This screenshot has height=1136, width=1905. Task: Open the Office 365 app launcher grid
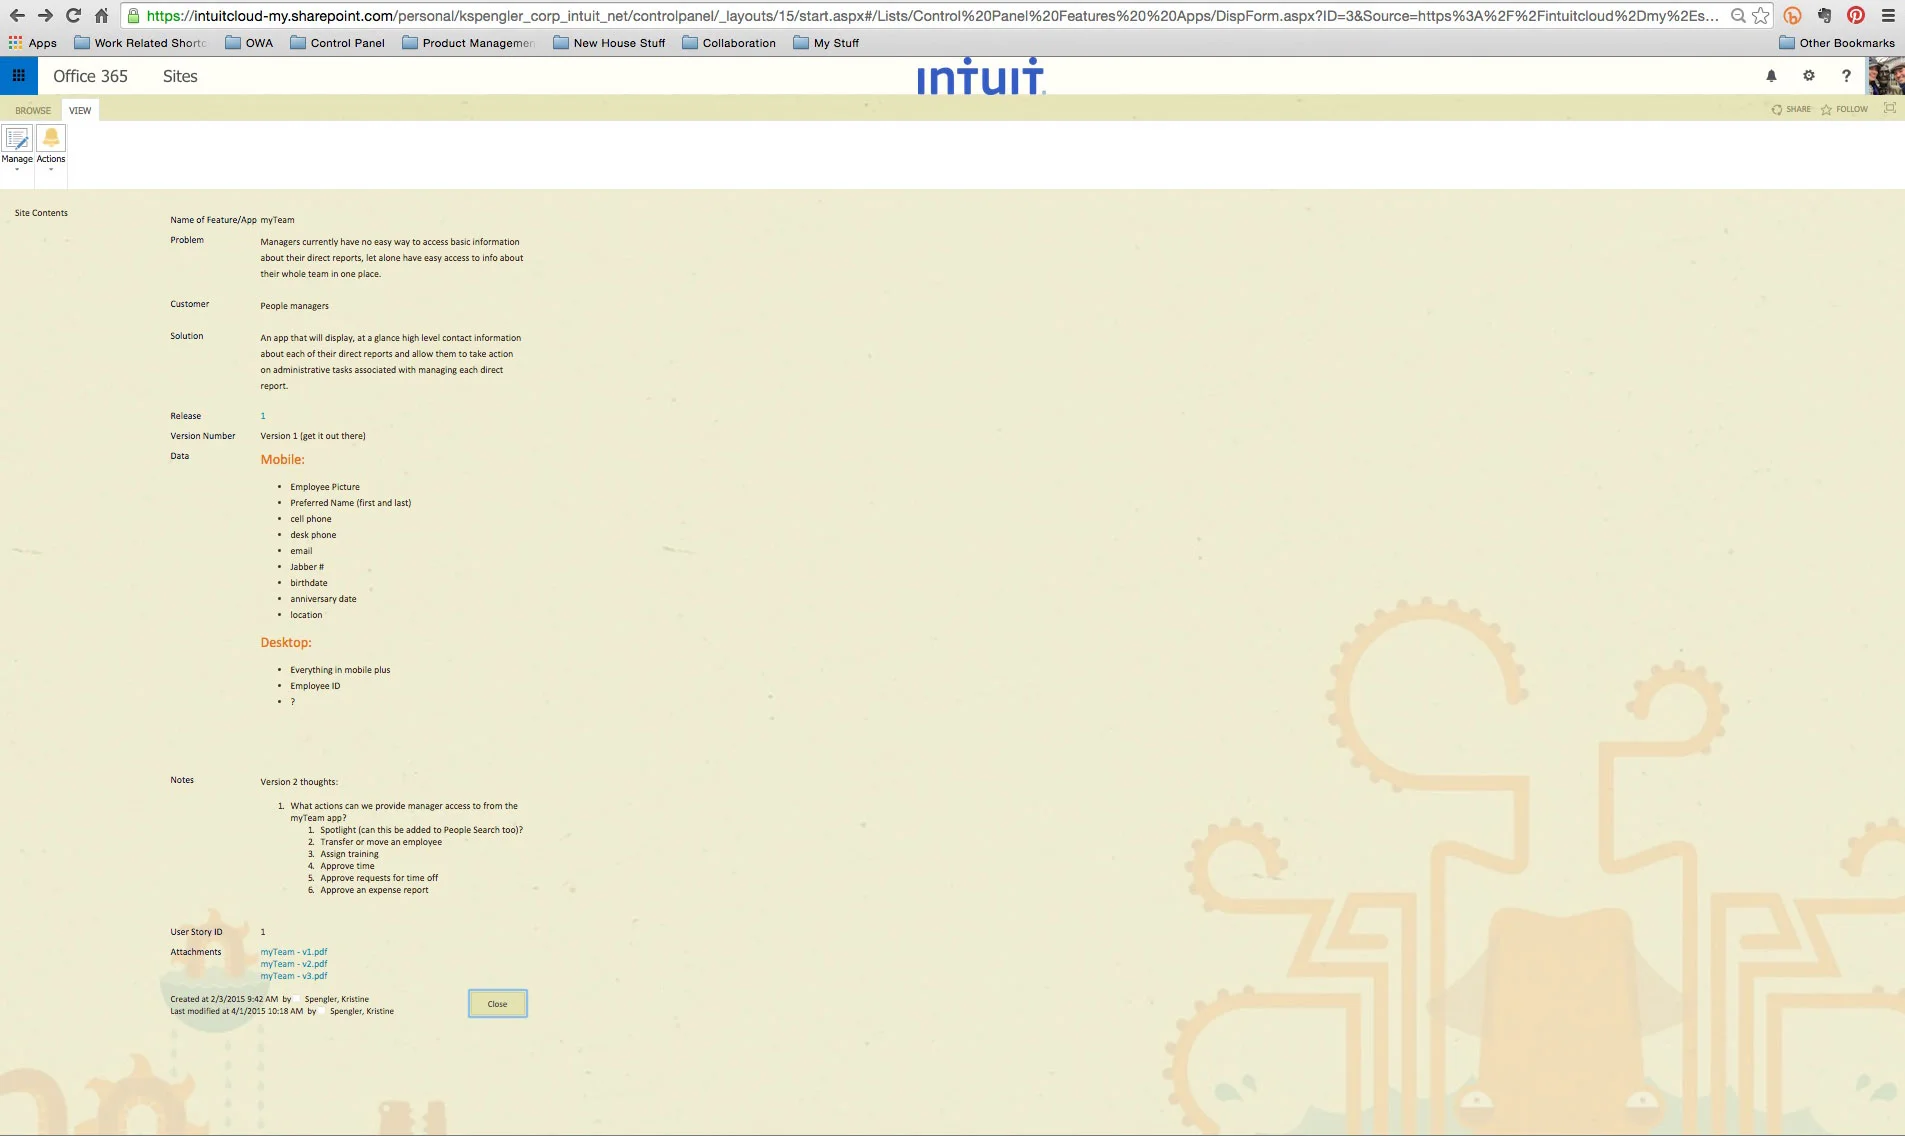(17, 75)
